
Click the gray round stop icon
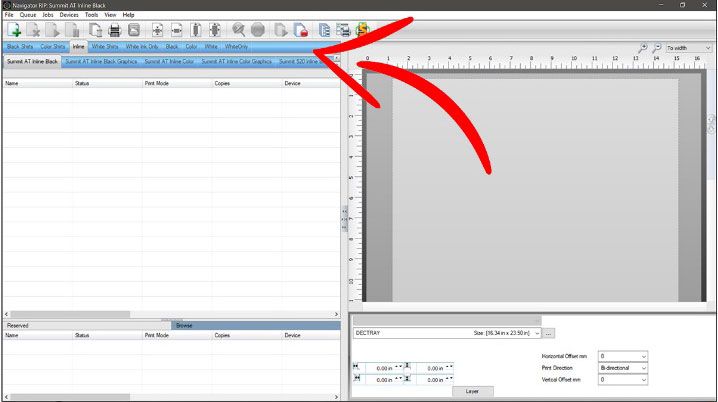point(257,30)
